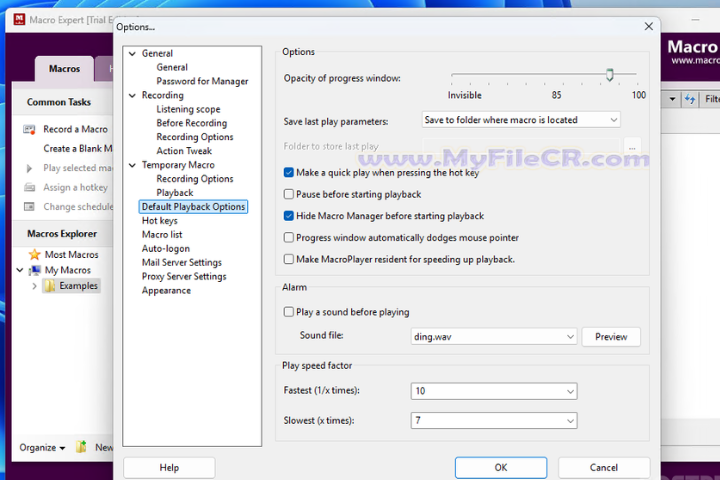Viewport: 720px width, 480px height.
Task: Click Folder to store last play field
Action: pos(521,147)
